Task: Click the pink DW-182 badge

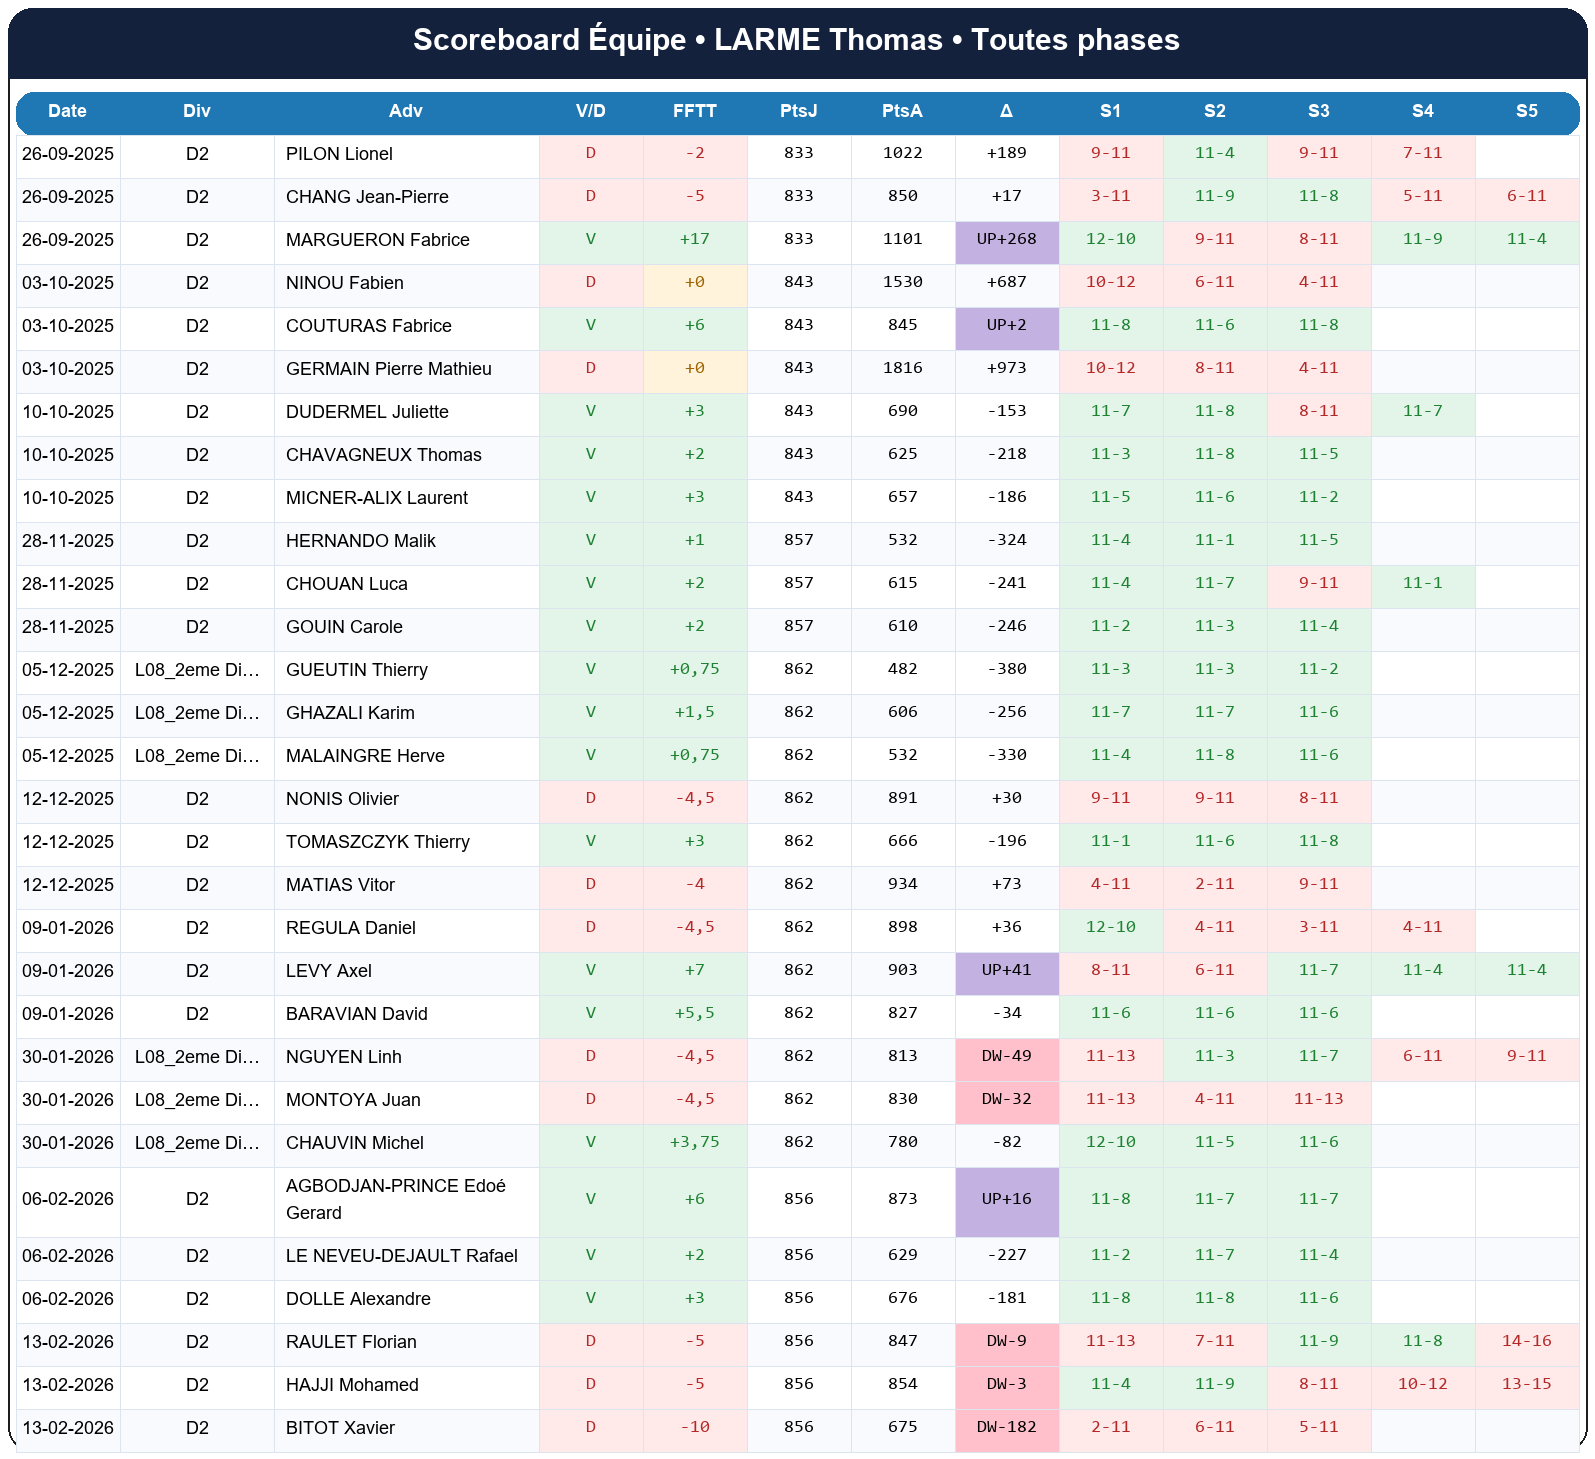Action: pos(1007,1427)
